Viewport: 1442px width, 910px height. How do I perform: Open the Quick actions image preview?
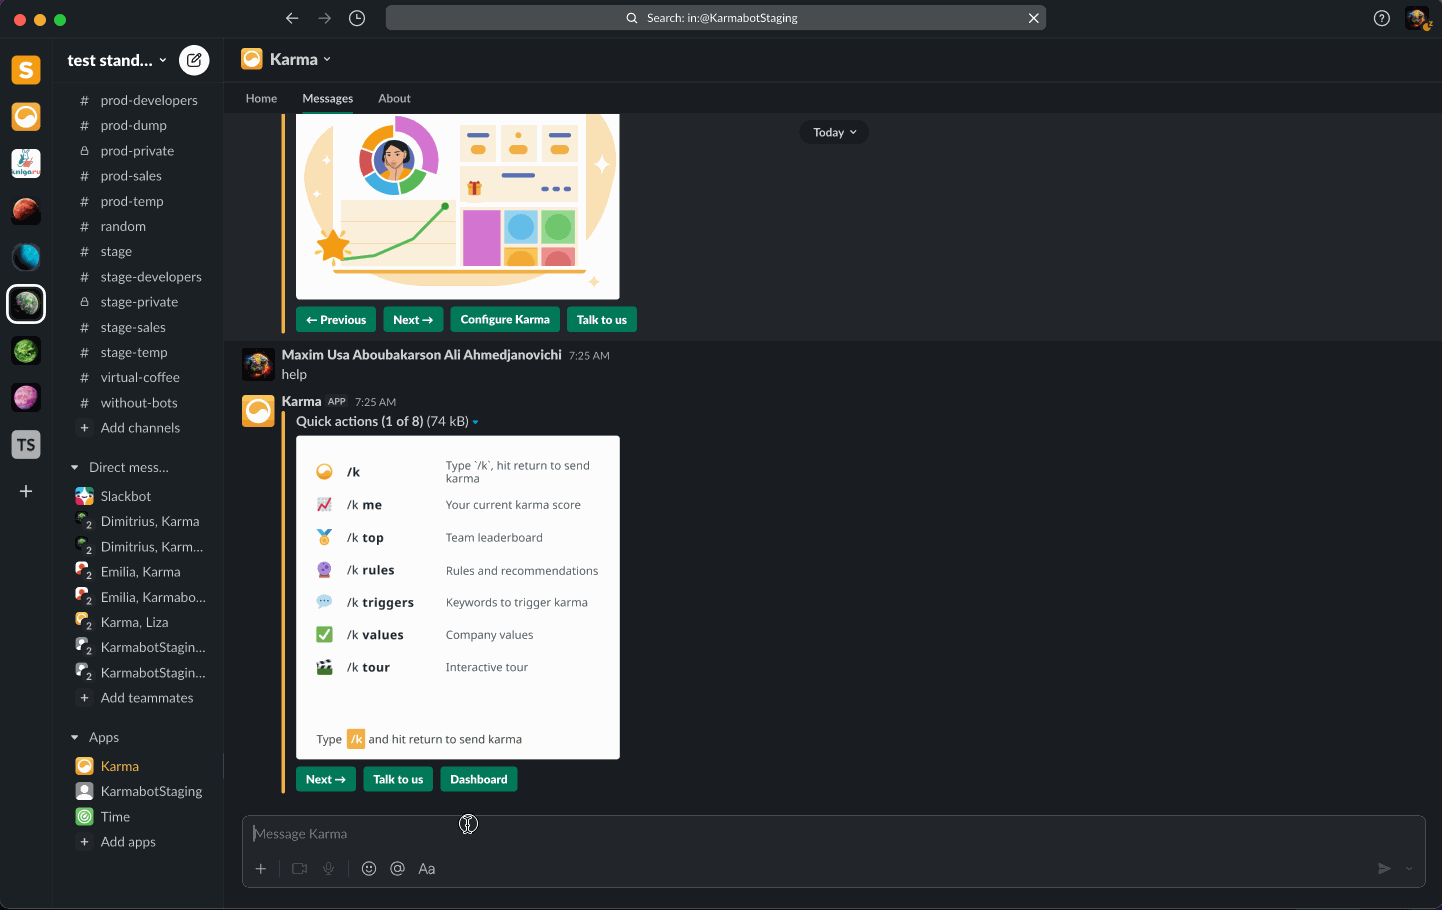[458, 597]
